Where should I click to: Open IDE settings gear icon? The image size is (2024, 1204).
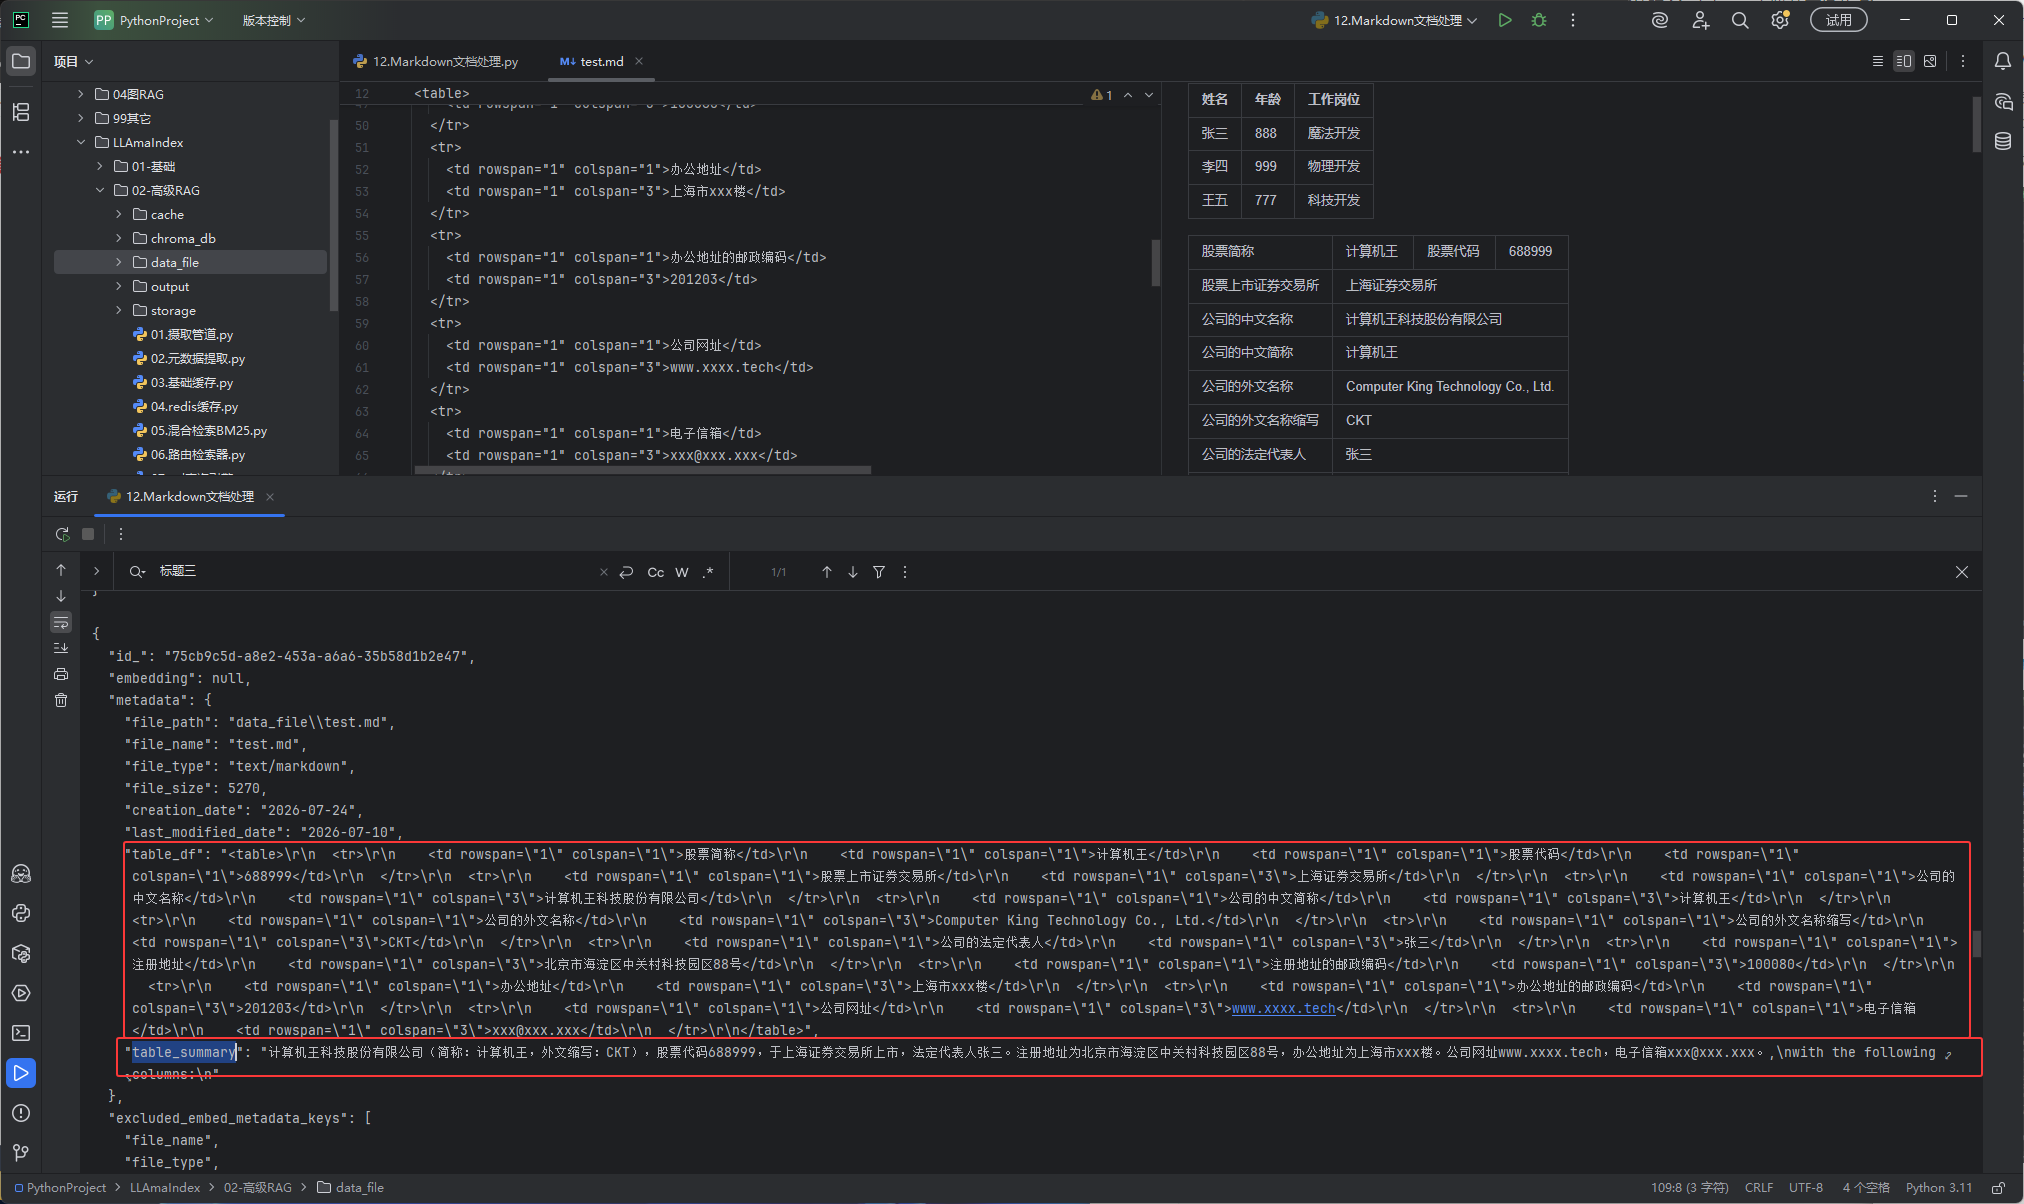1780,20
